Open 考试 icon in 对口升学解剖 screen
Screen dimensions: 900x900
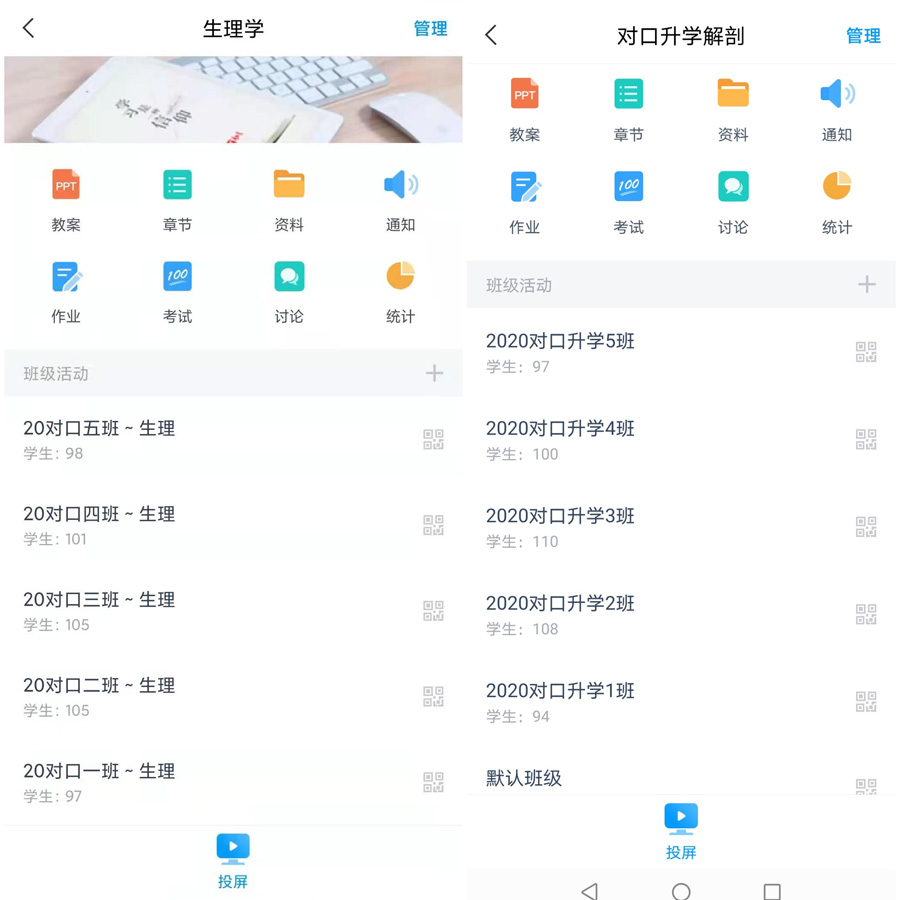point(628,187)
